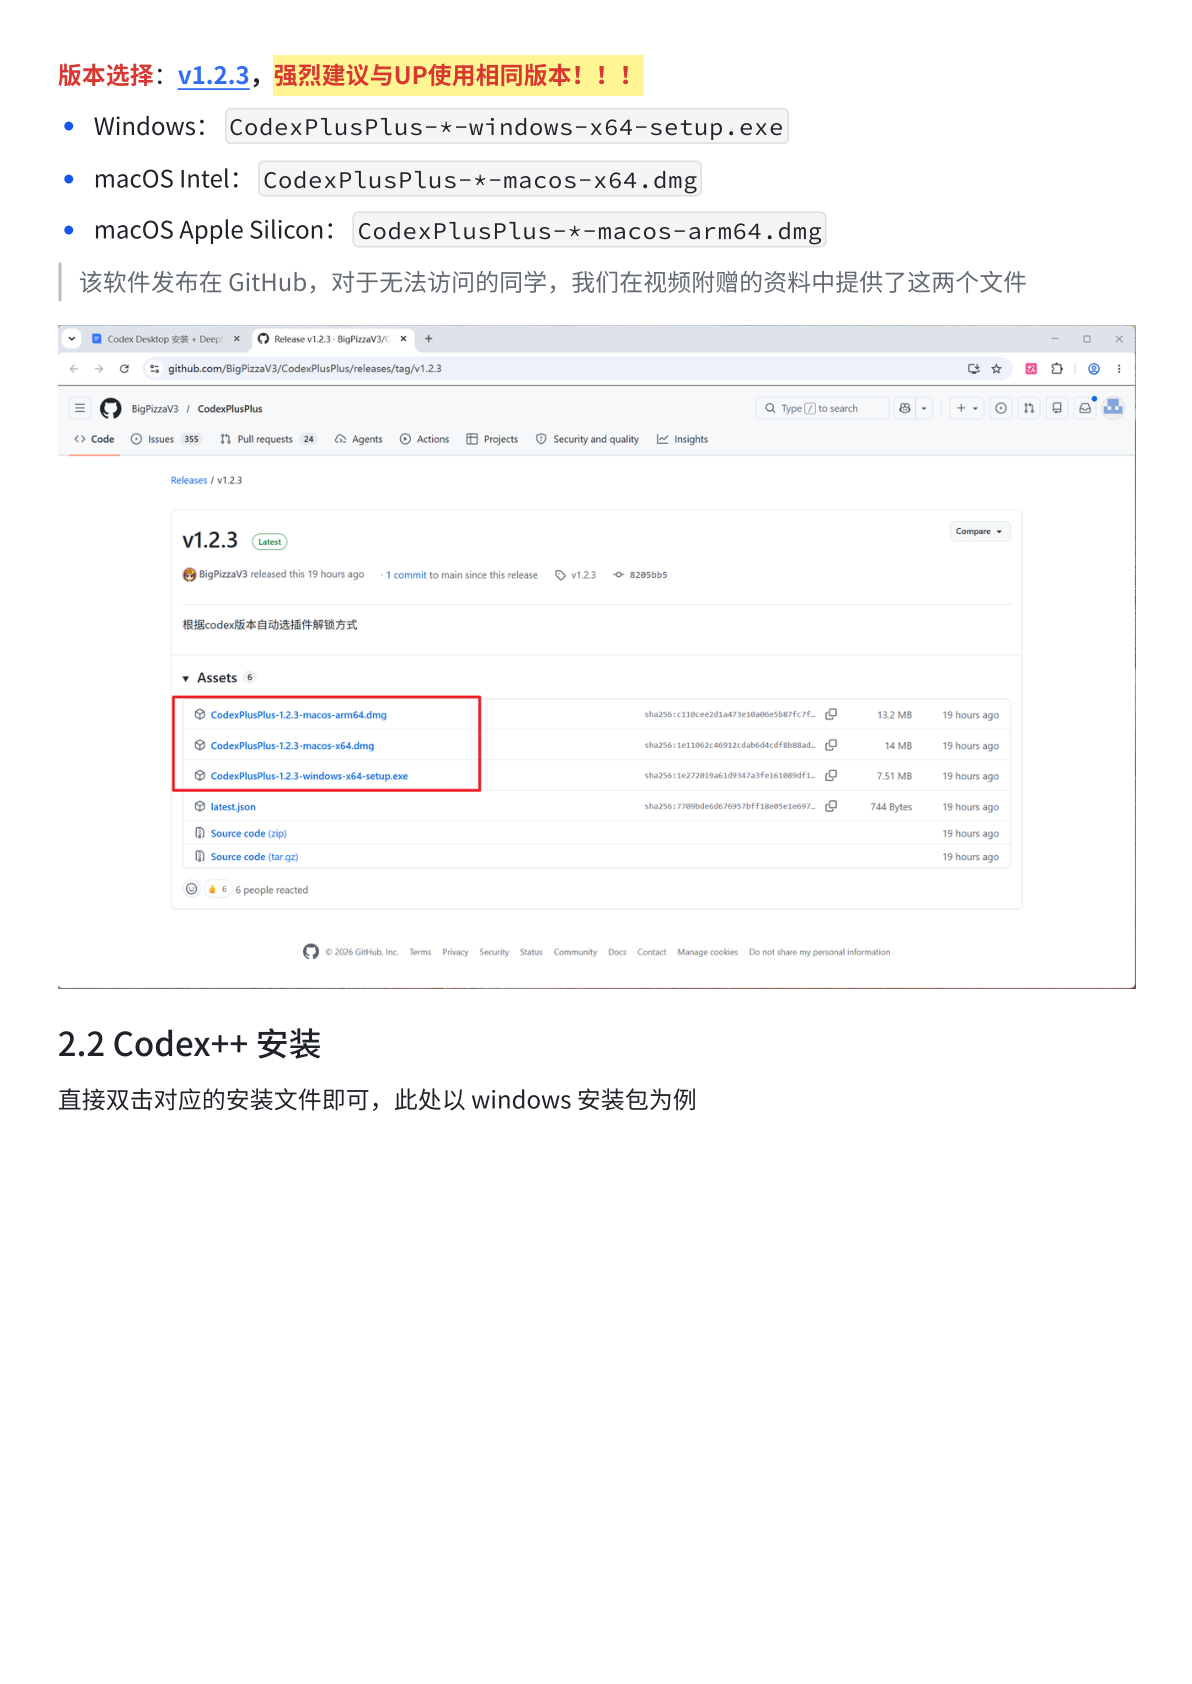Open the Compare dropdown button
1192x1684 pixels.
pos(980,531)
